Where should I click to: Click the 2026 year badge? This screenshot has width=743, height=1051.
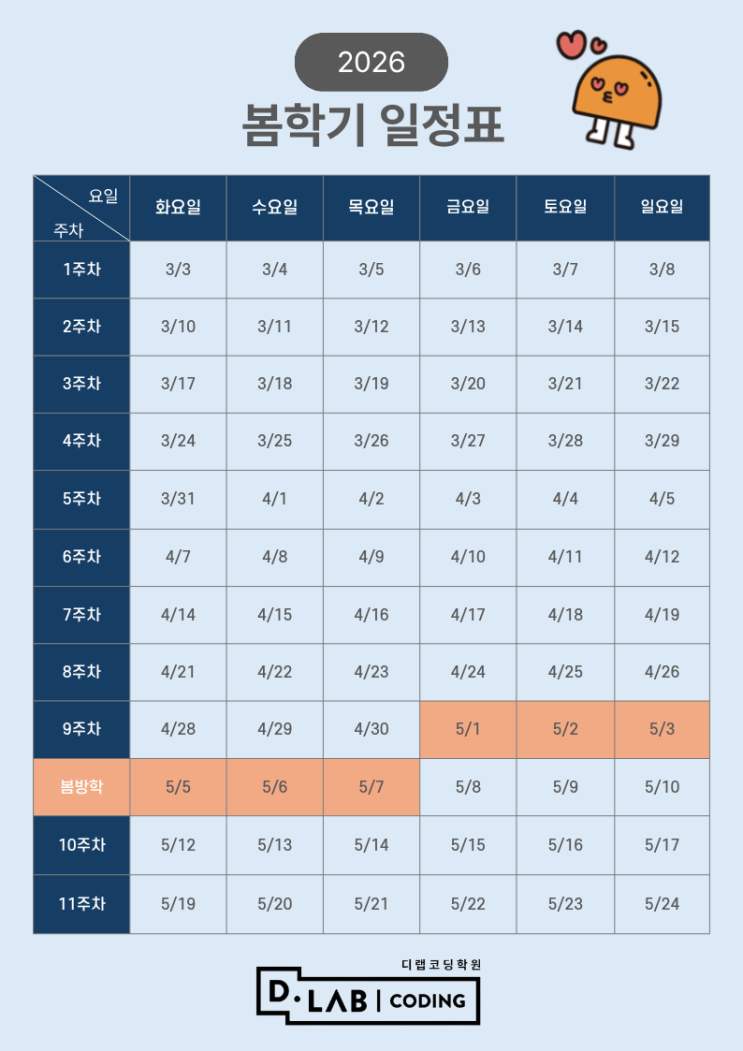point(371,62)
